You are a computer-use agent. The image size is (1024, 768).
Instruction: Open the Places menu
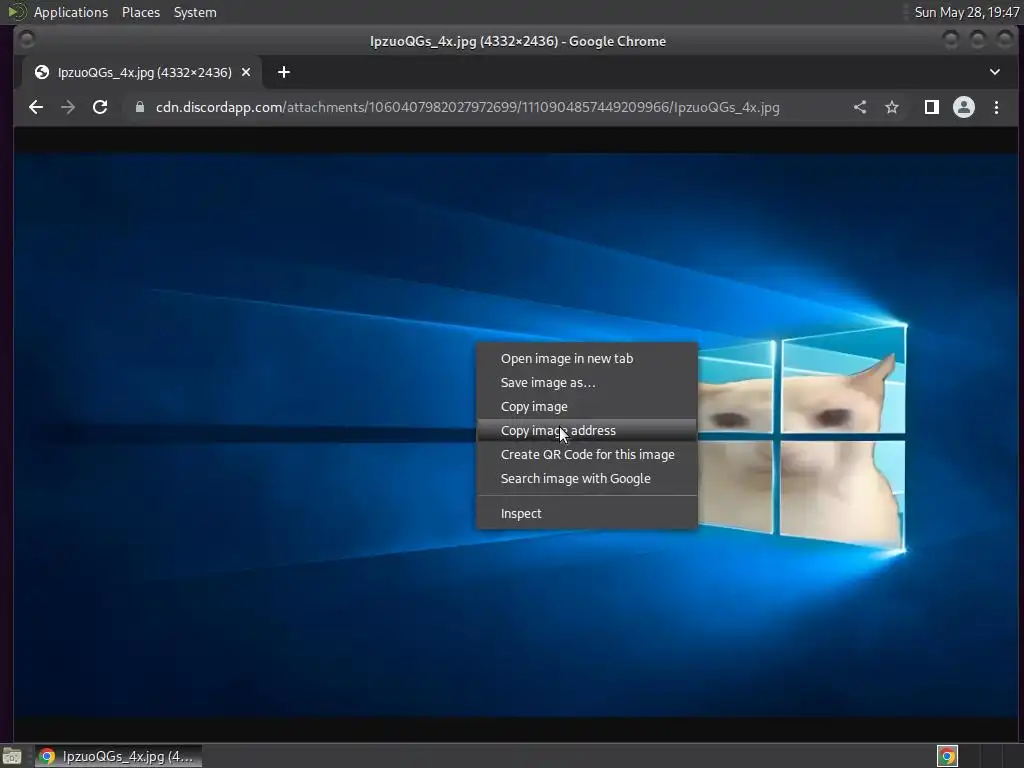140,12
